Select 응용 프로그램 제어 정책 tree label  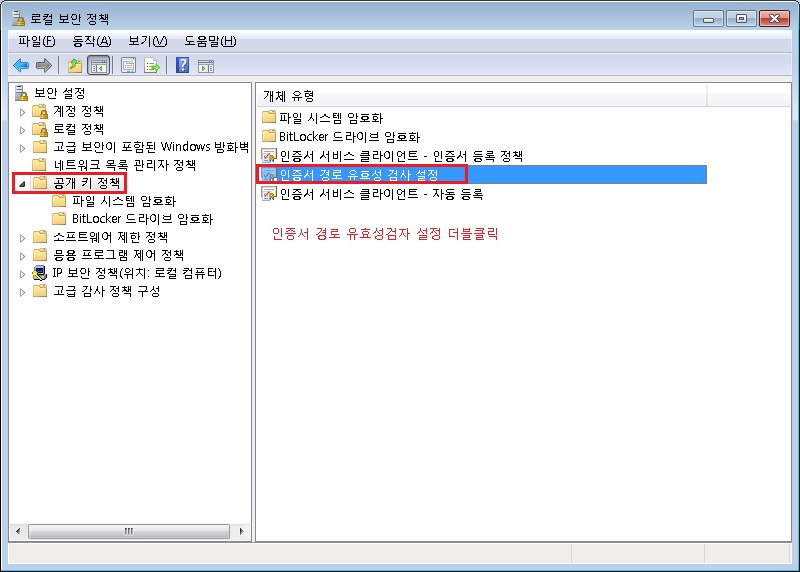pos(119,255)
